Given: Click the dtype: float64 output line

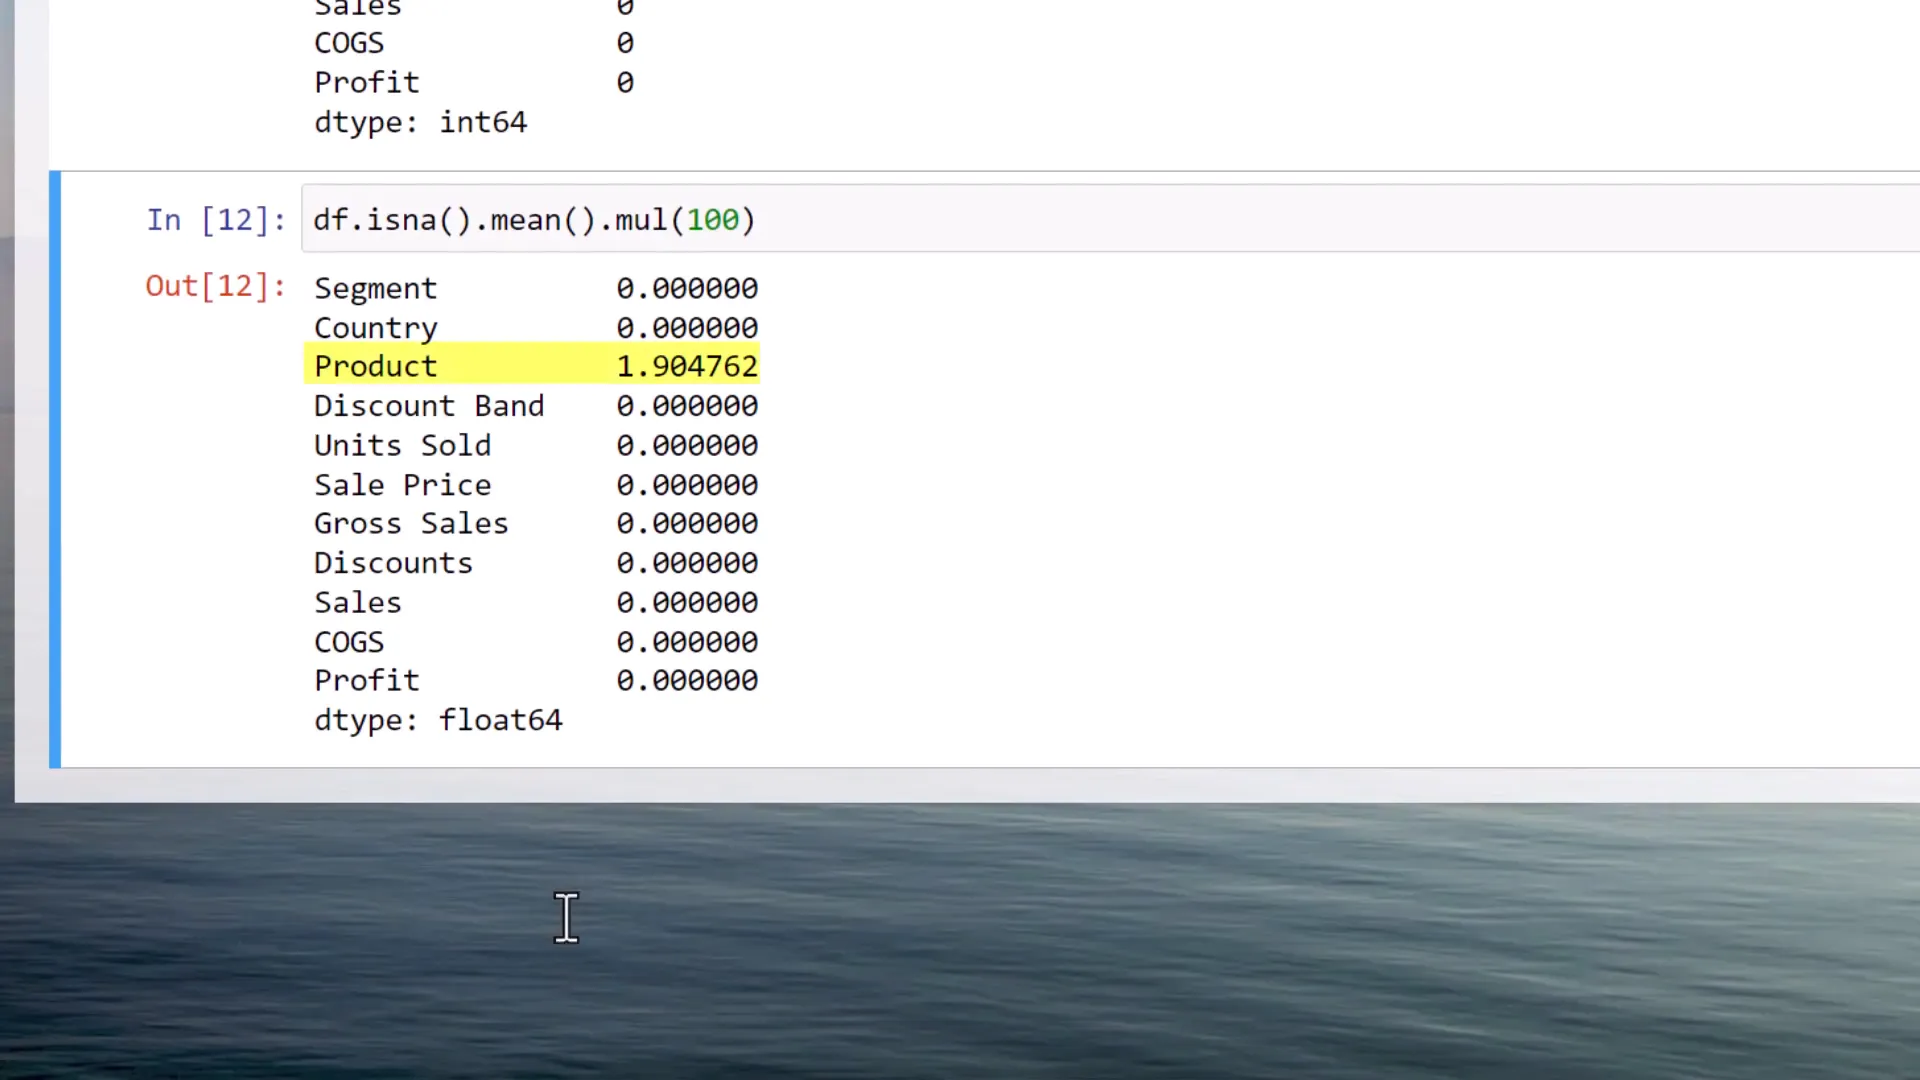Looking at the screenshot, I should [438, 719].
